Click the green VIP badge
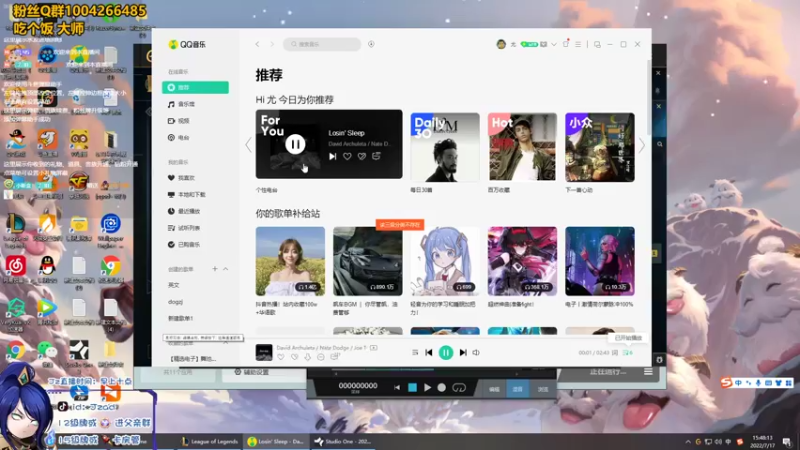800x450 pixels. (529, 44)
